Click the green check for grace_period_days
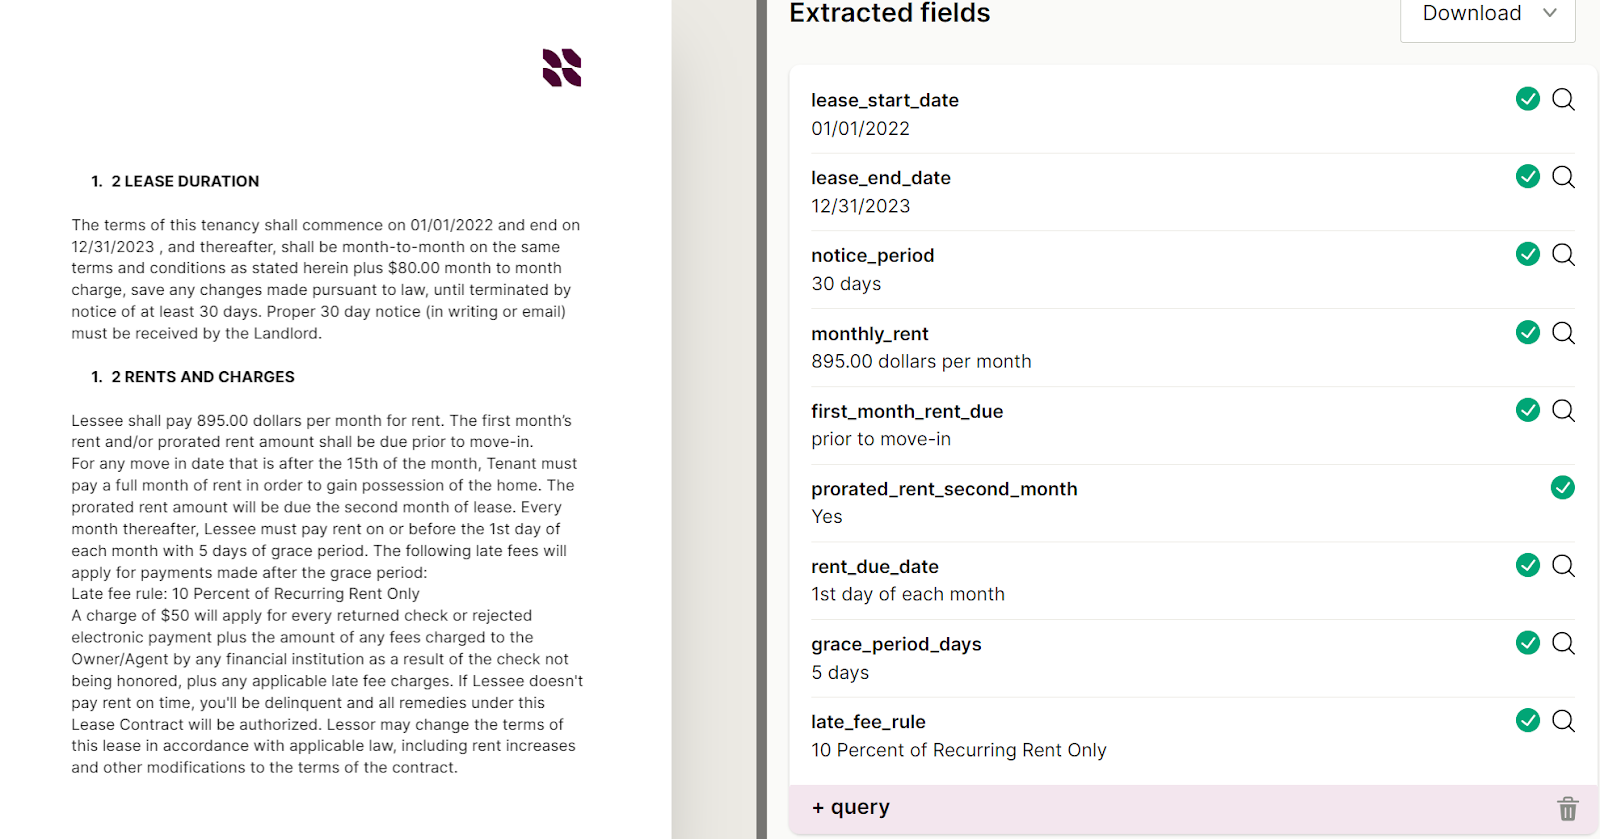 pyautogui.click(x=1528, y=642)
